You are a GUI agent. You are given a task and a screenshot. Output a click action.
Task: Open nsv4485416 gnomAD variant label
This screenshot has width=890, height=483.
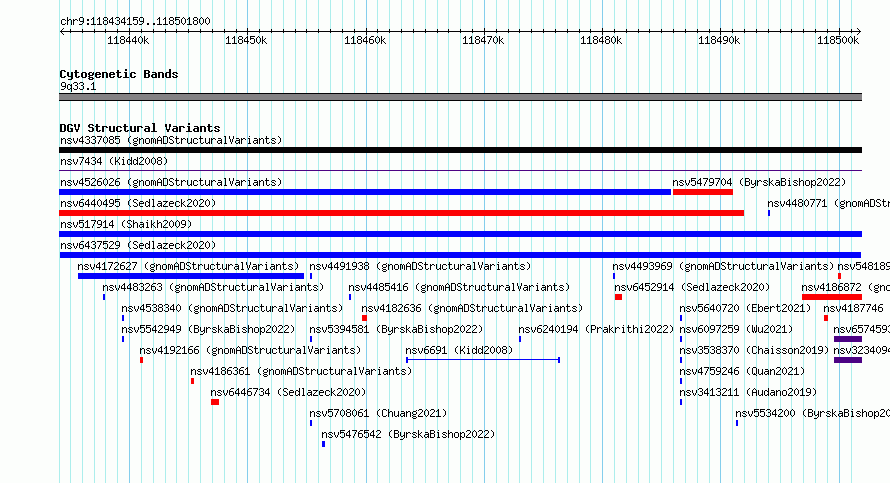tap(459, 287)
